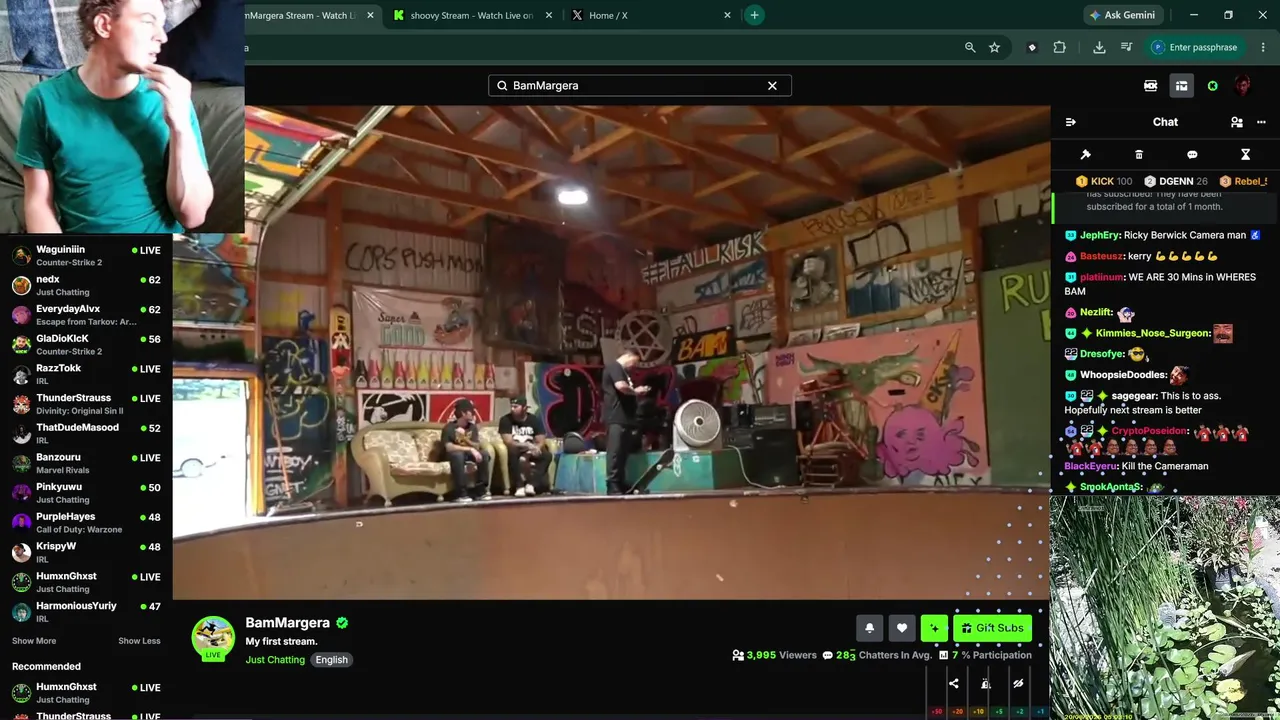Open the GlaDioKIcK channel in sidebar
Viewport: 1280px width, 720px height.
[86, 345]
